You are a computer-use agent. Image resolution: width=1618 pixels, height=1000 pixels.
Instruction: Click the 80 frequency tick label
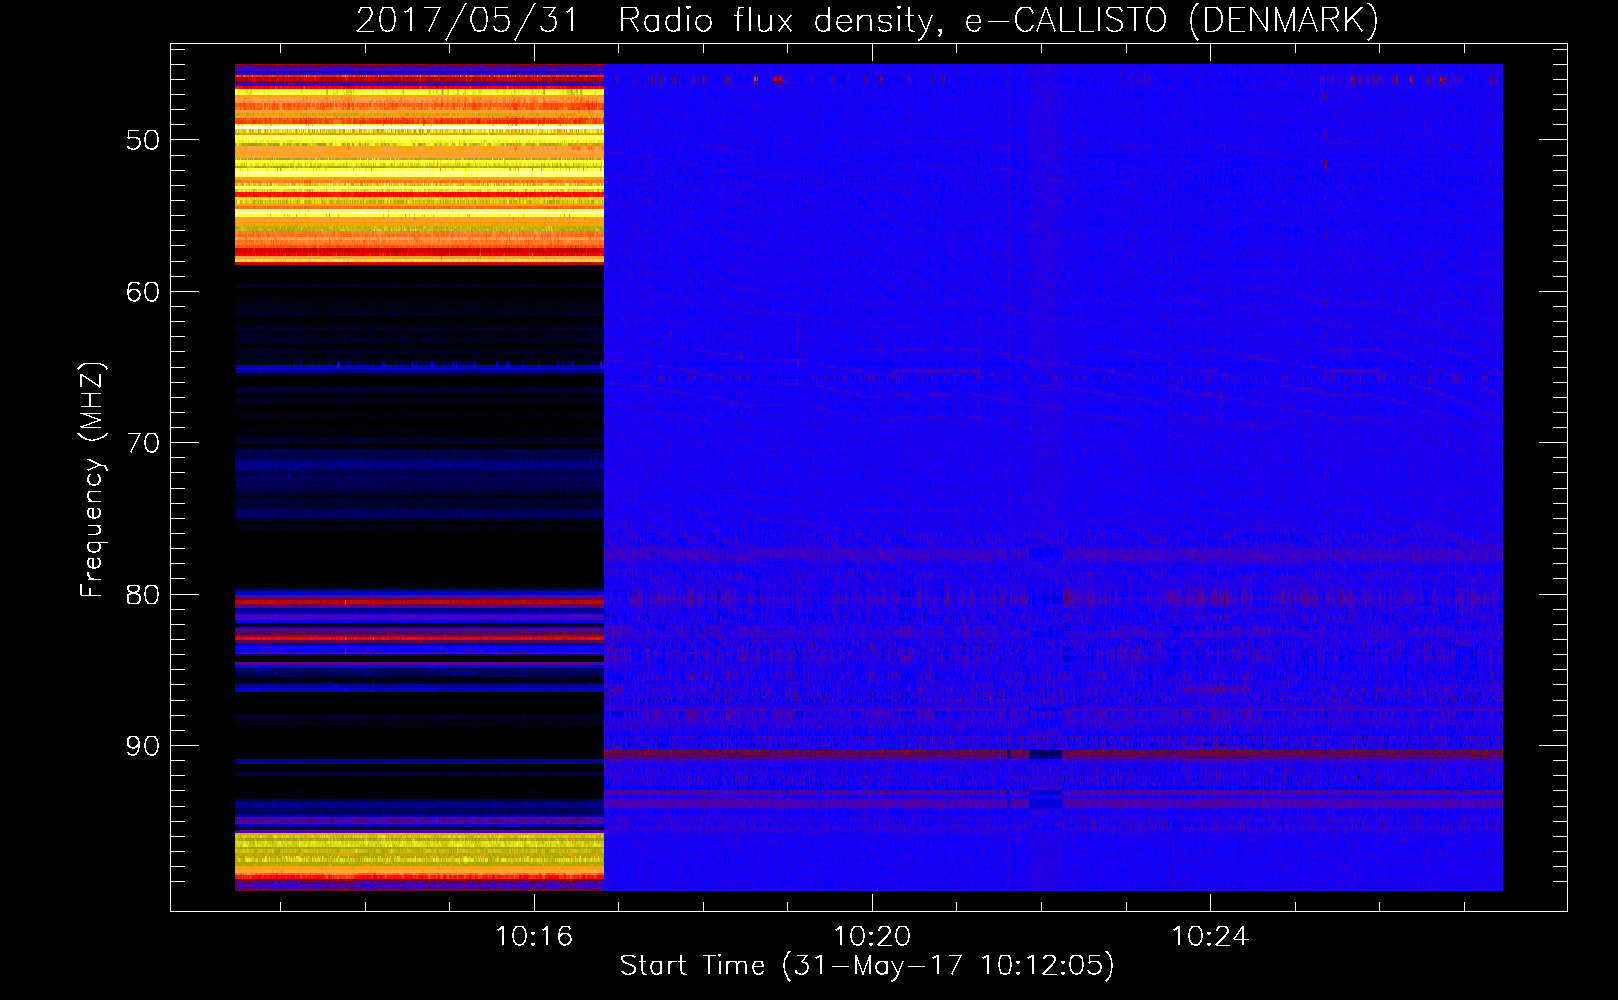[143, 595]
